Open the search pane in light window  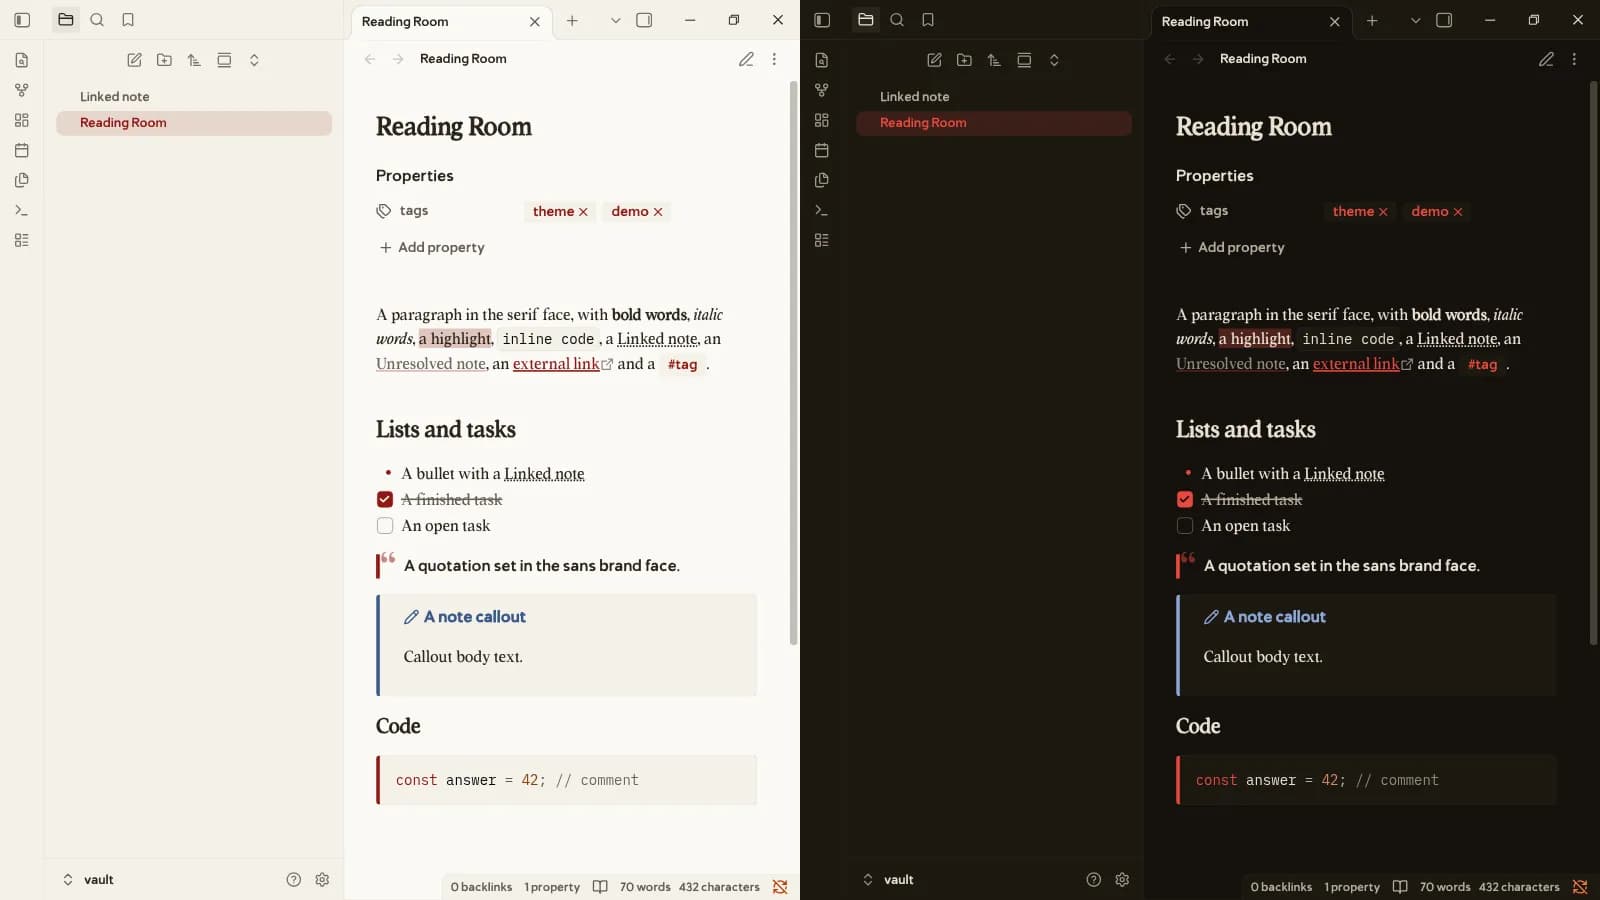[97, 20]
